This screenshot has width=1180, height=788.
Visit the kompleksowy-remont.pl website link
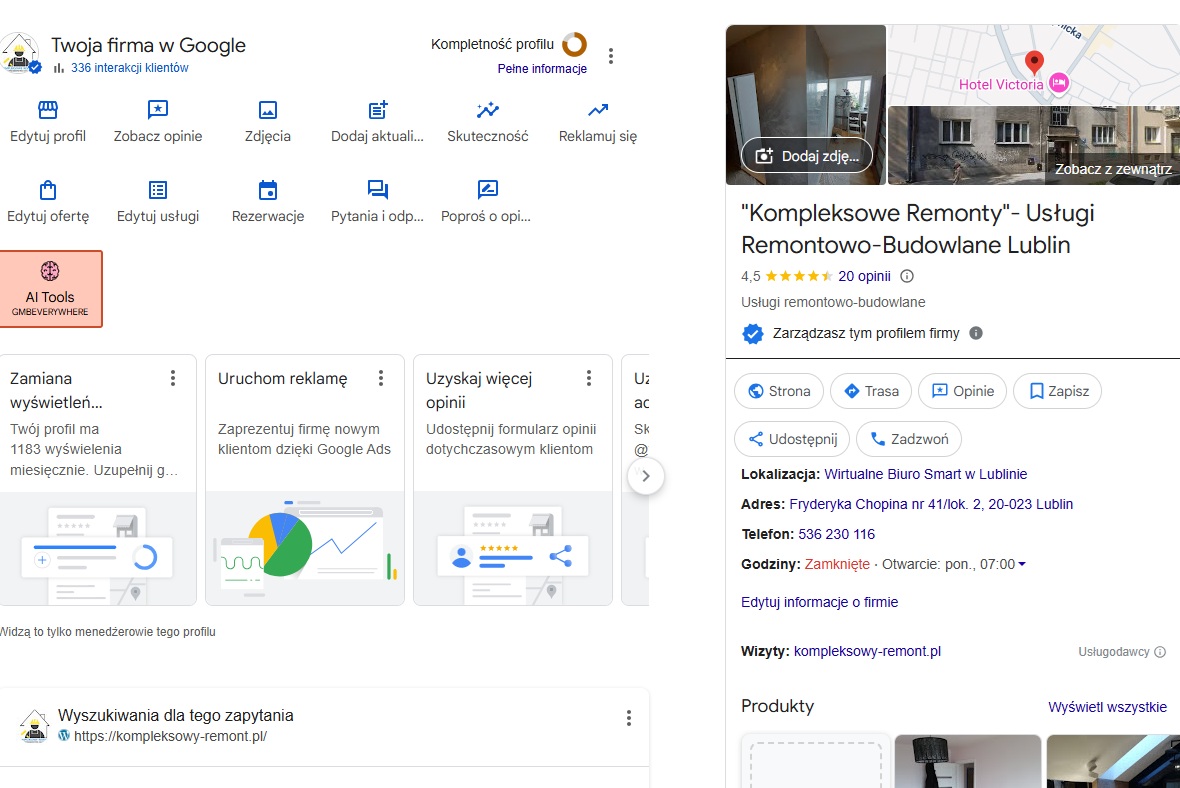(x=866, y=651)
